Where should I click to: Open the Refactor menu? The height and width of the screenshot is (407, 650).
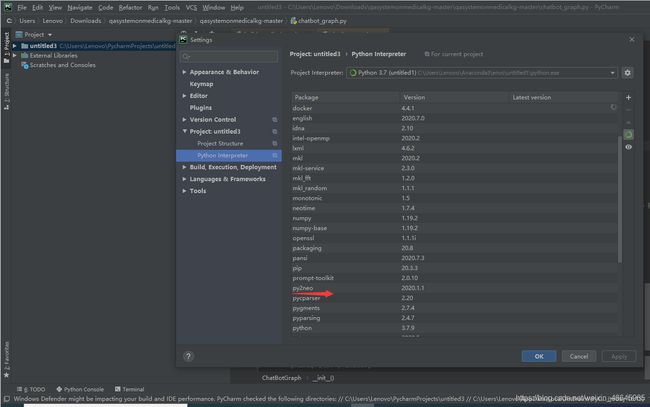(x=130, y=7)
